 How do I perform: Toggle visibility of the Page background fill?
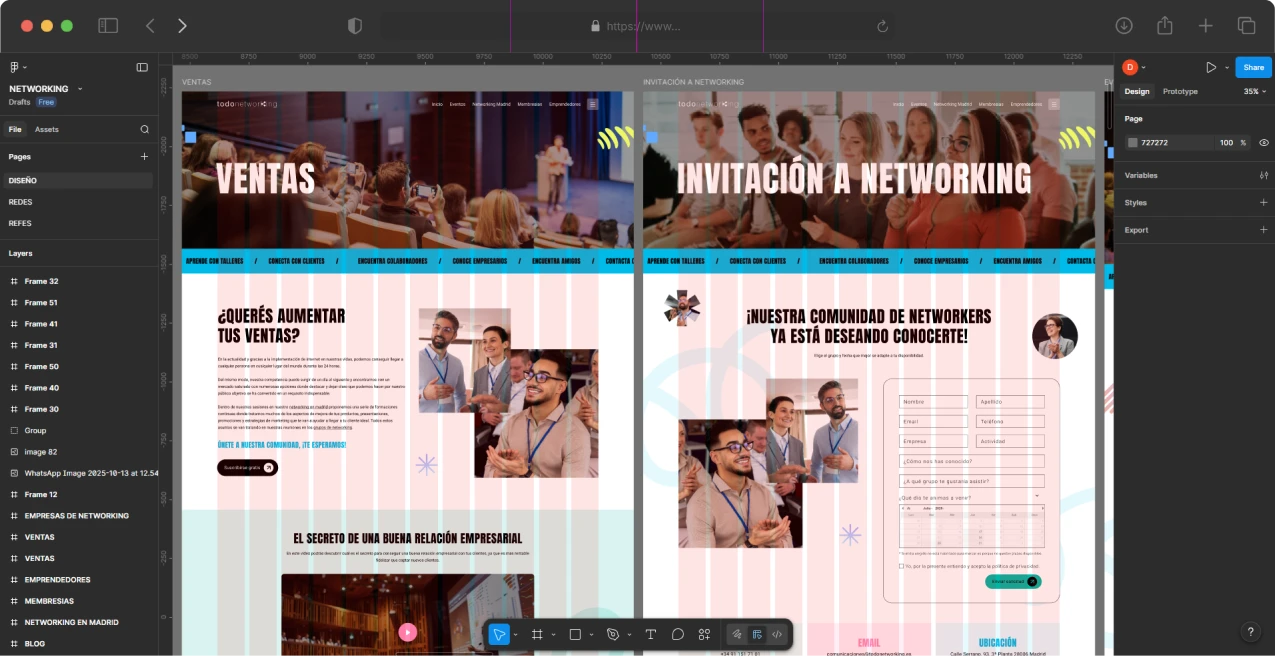1264,142
